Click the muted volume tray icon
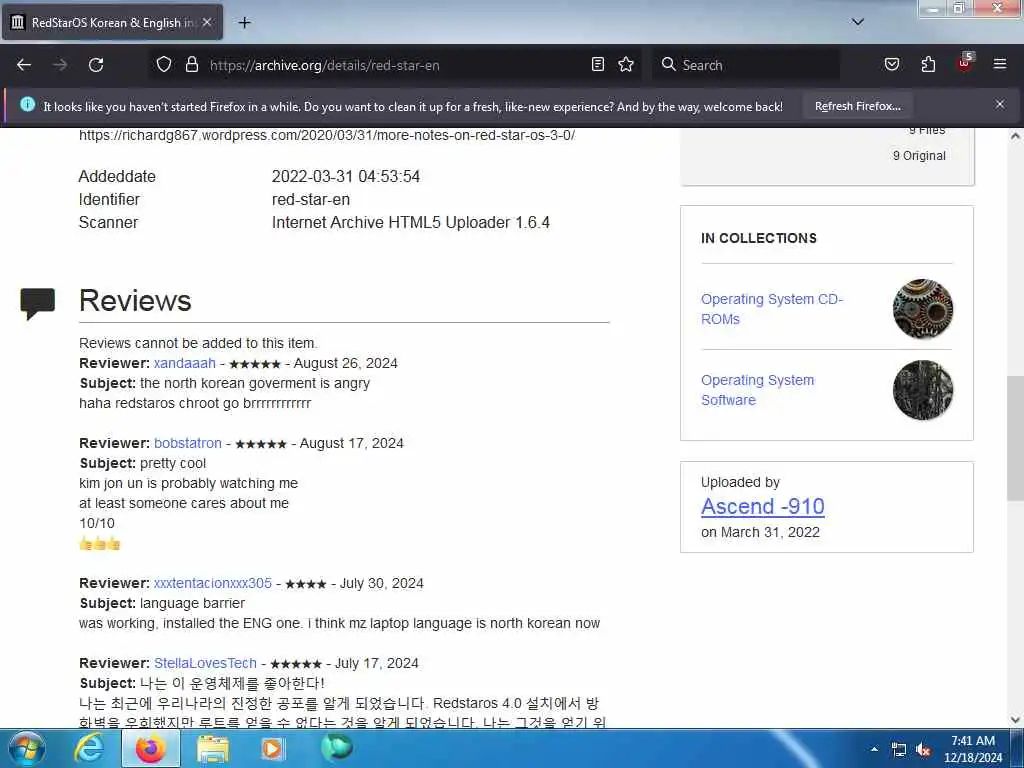1024x768 pixels. point(923,750)
